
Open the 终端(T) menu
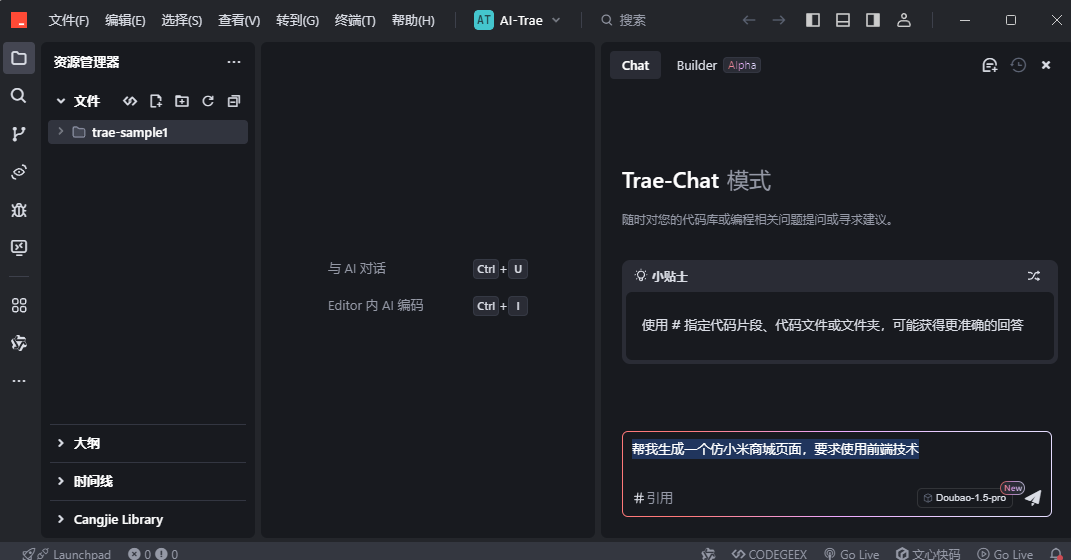355,20
